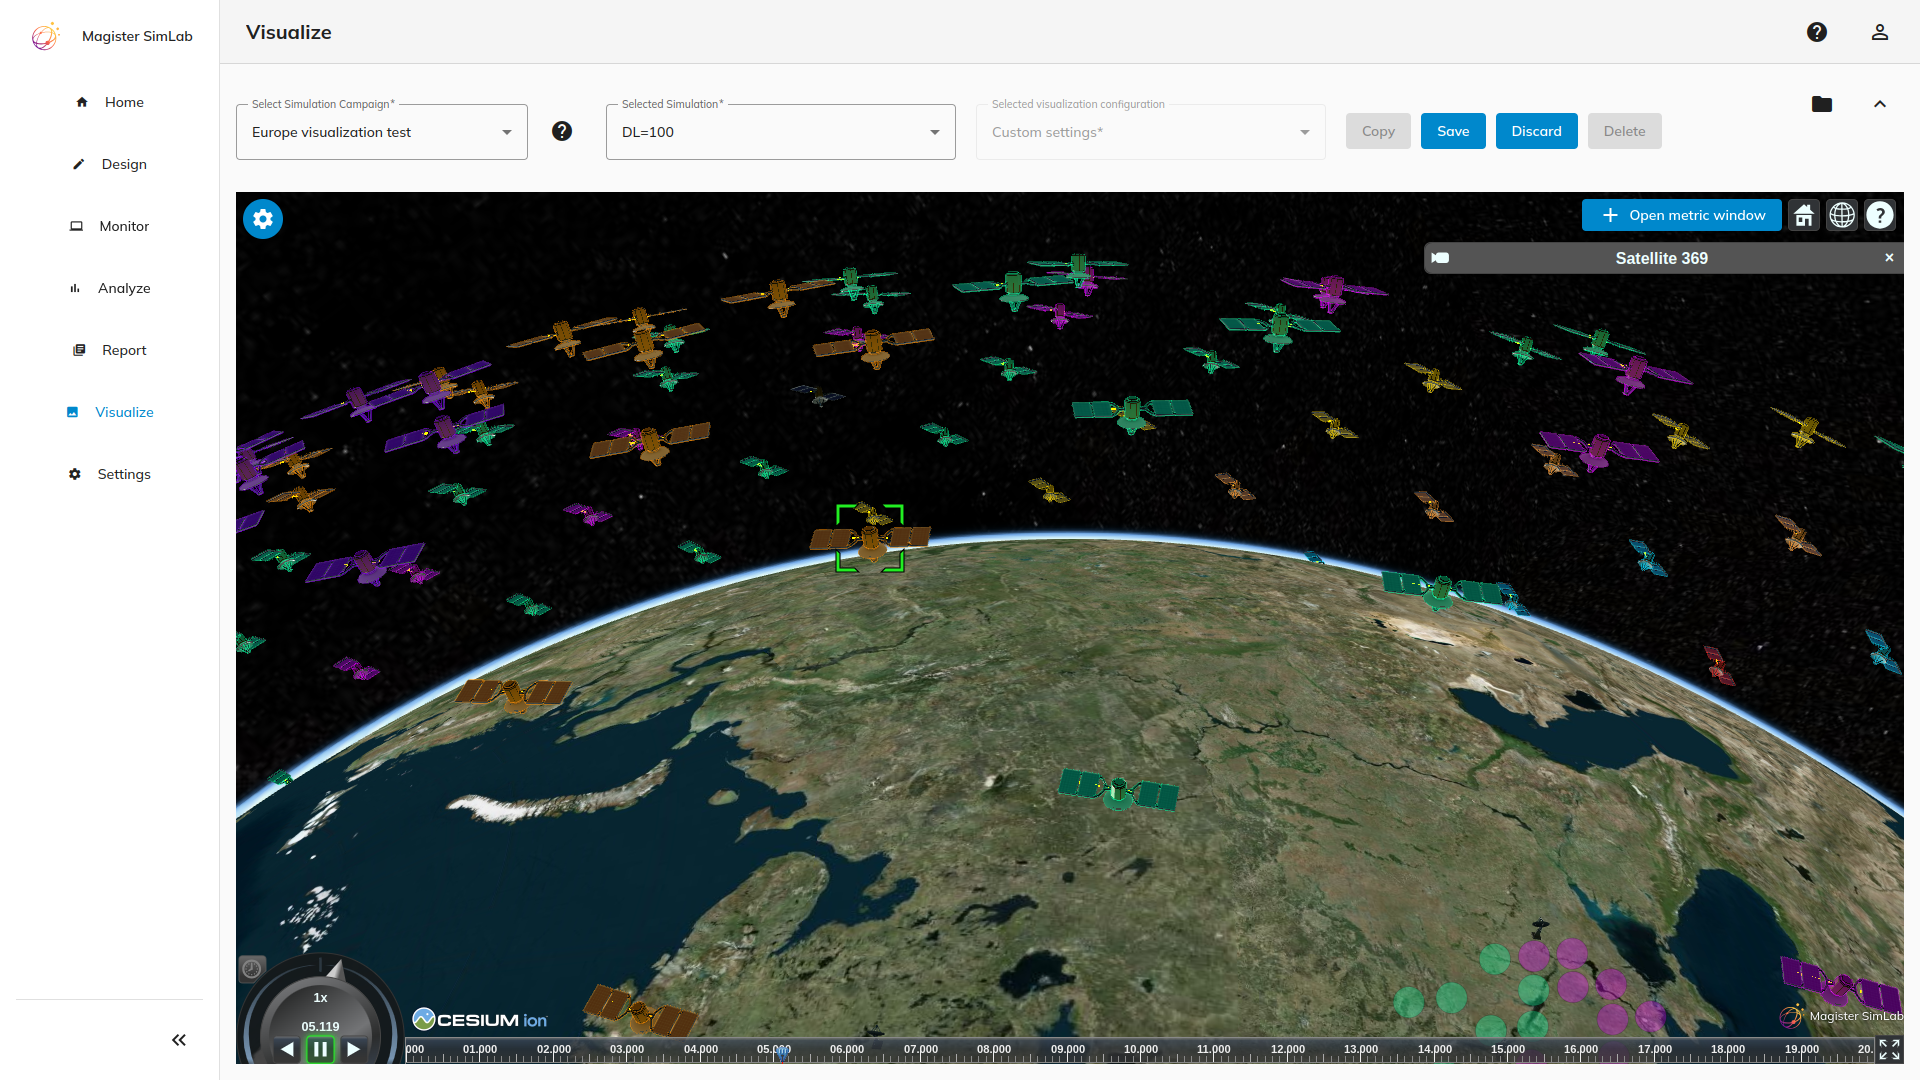Click help icon beside Simulation Campaign
Viewport: 1920px width, 1080px height.
coord(562,131)
